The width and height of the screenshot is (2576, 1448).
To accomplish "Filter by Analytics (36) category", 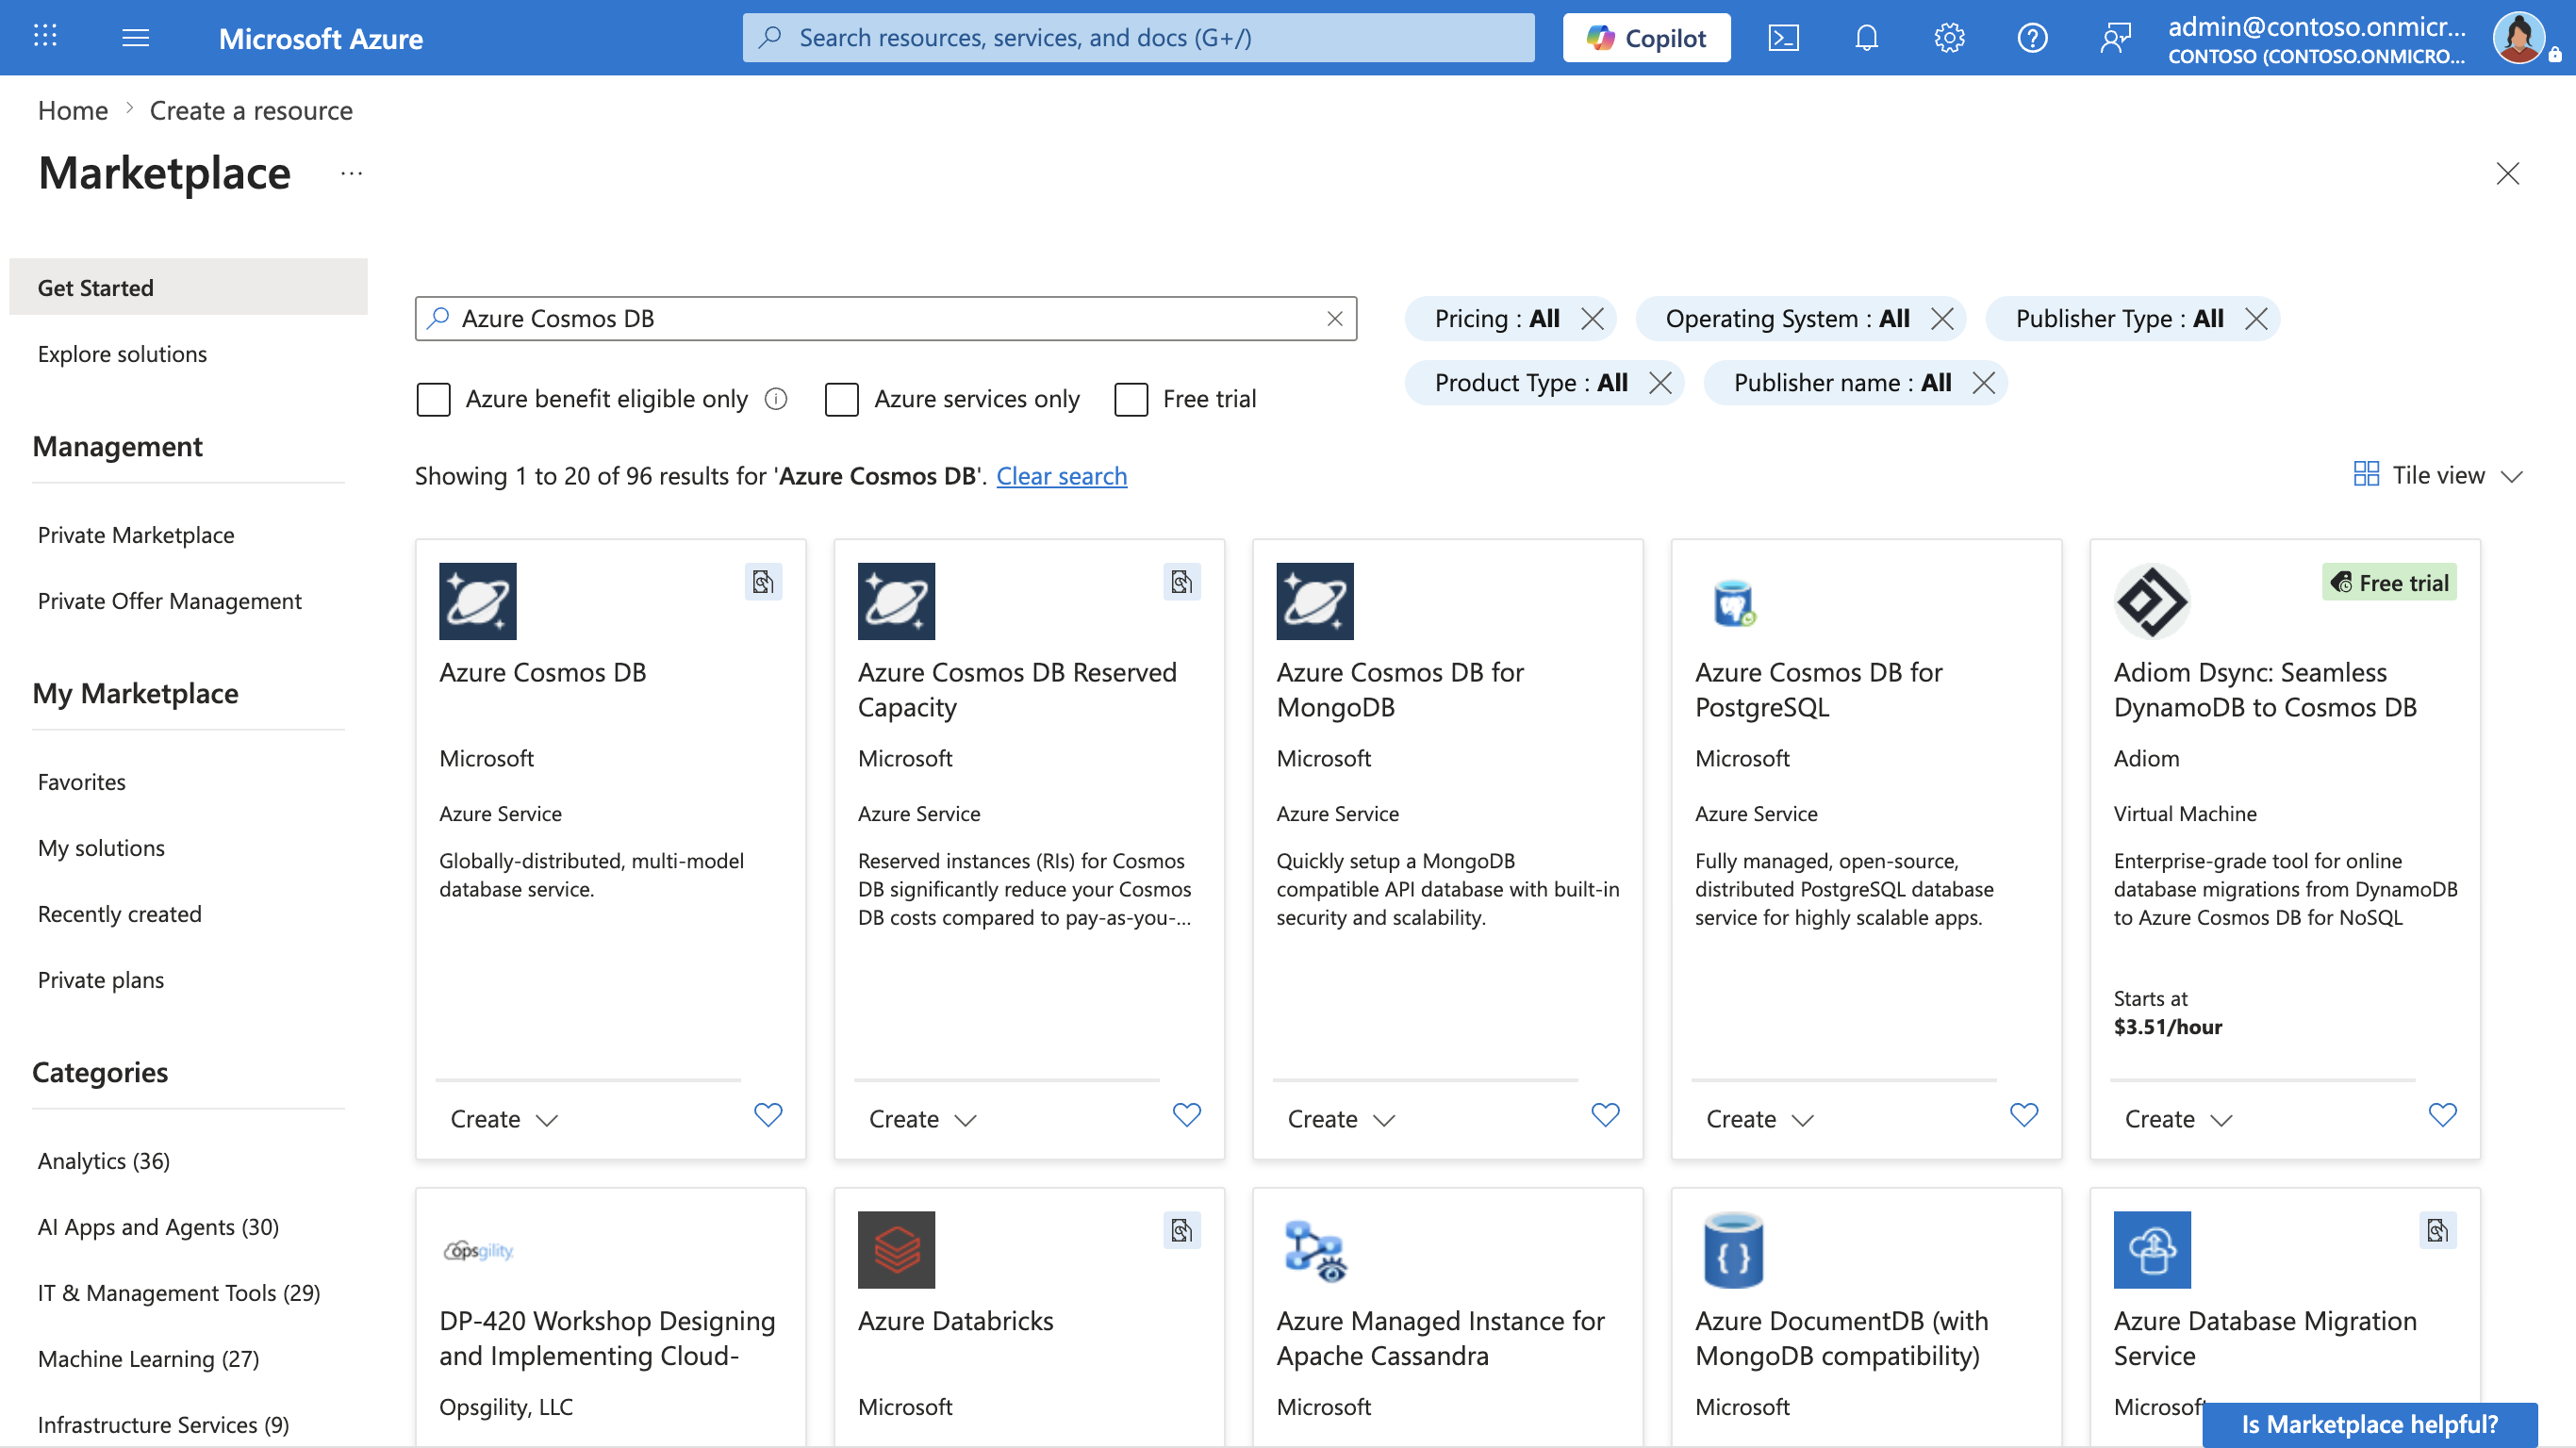I will [104, 1161].
